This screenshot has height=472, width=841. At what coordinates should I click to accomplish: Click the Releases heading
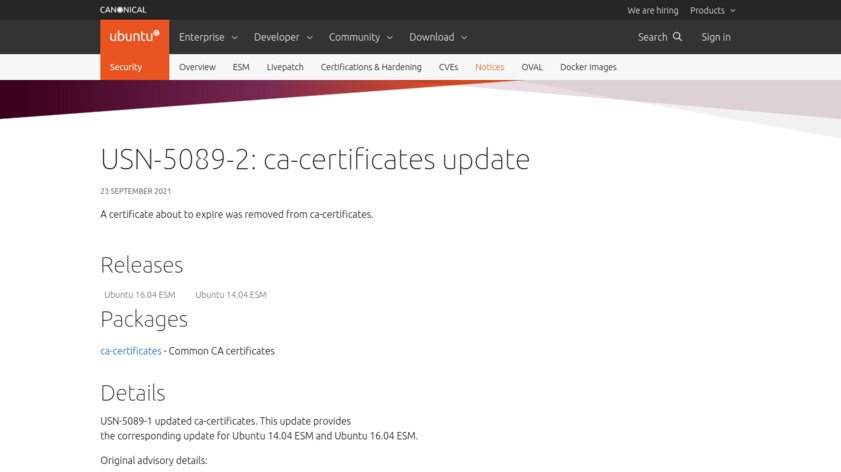pyautogui.click(x=142, y=265)
